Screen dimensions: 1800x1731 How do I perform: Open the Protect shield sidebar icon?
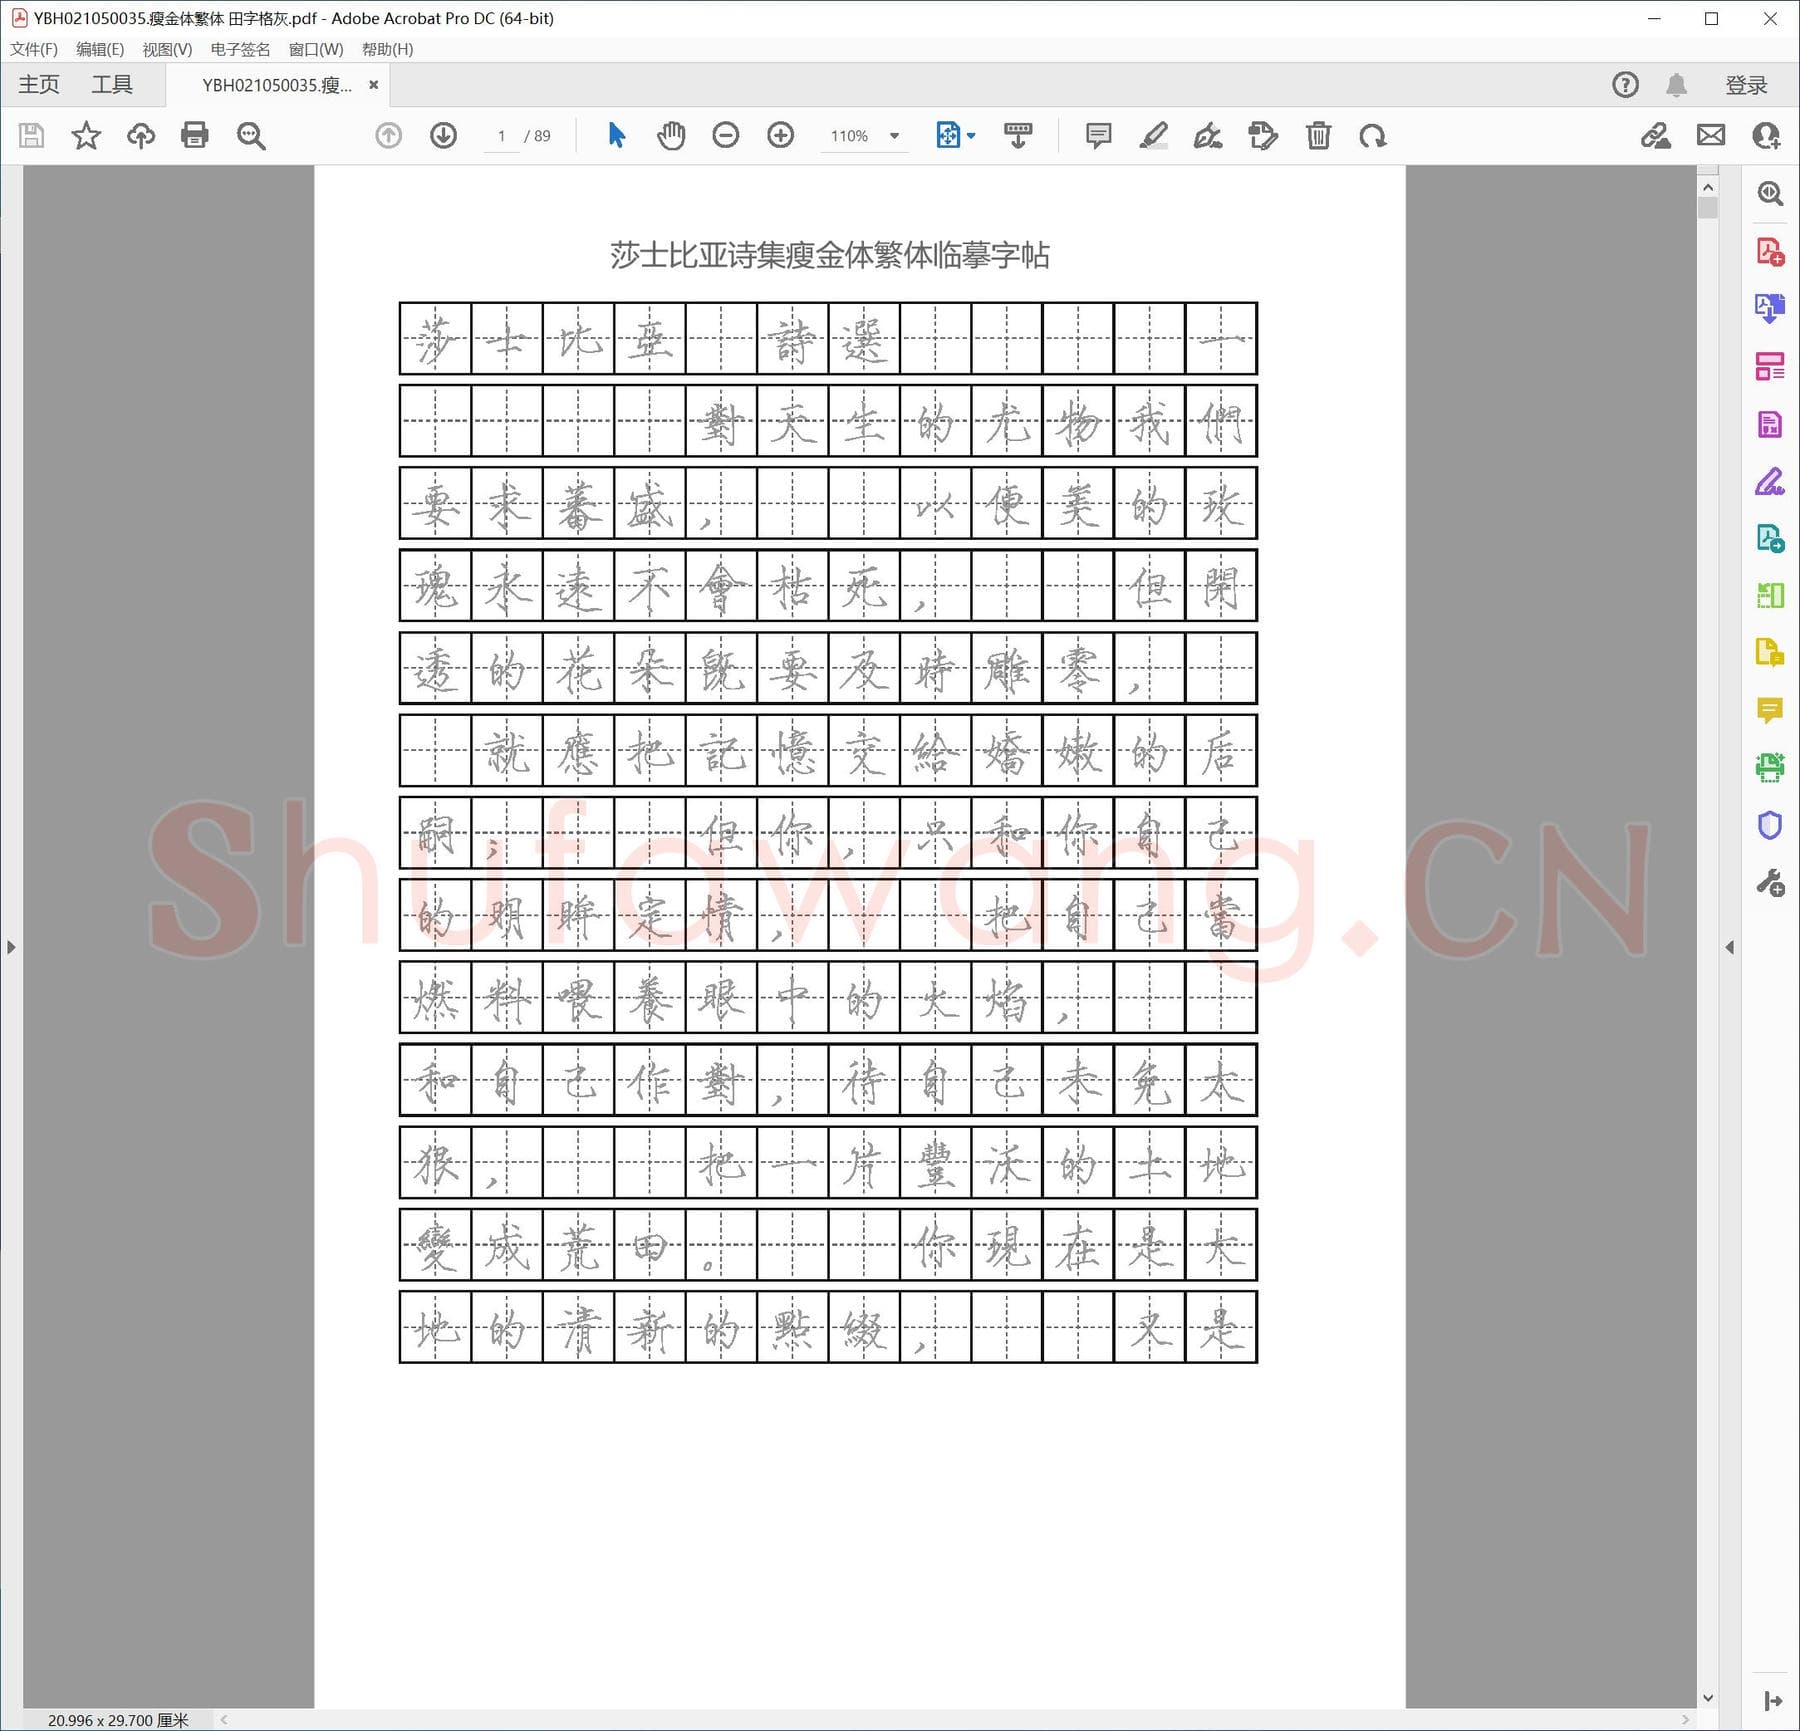(1770, 826)
